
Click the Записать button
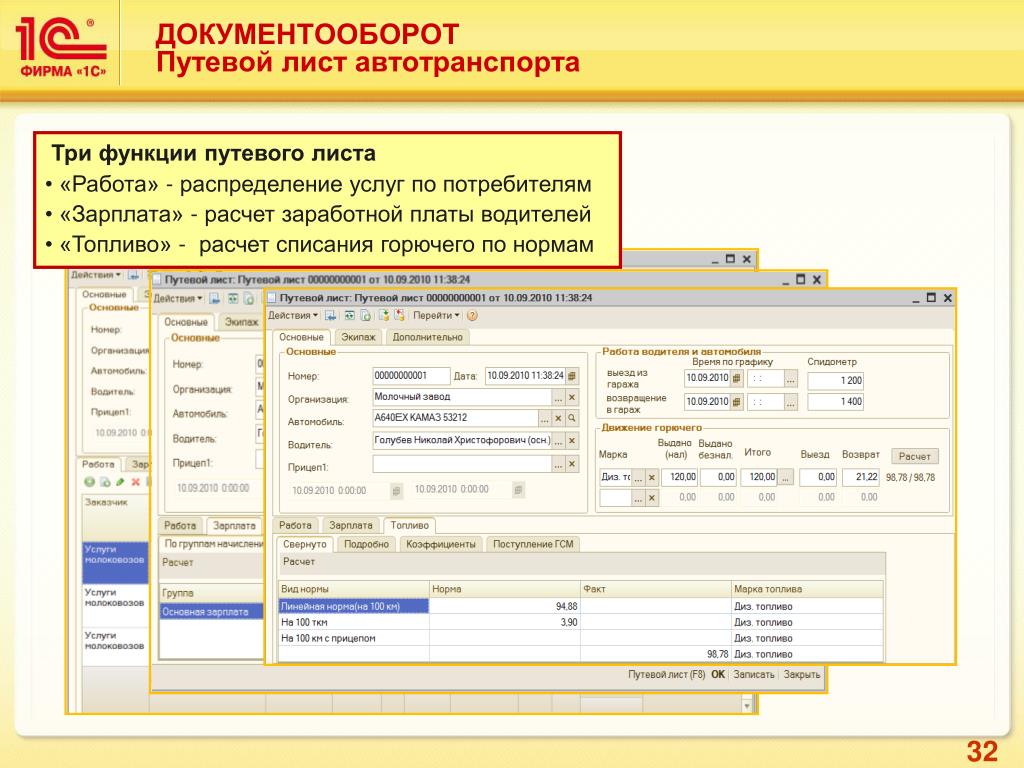click(754, 675)
